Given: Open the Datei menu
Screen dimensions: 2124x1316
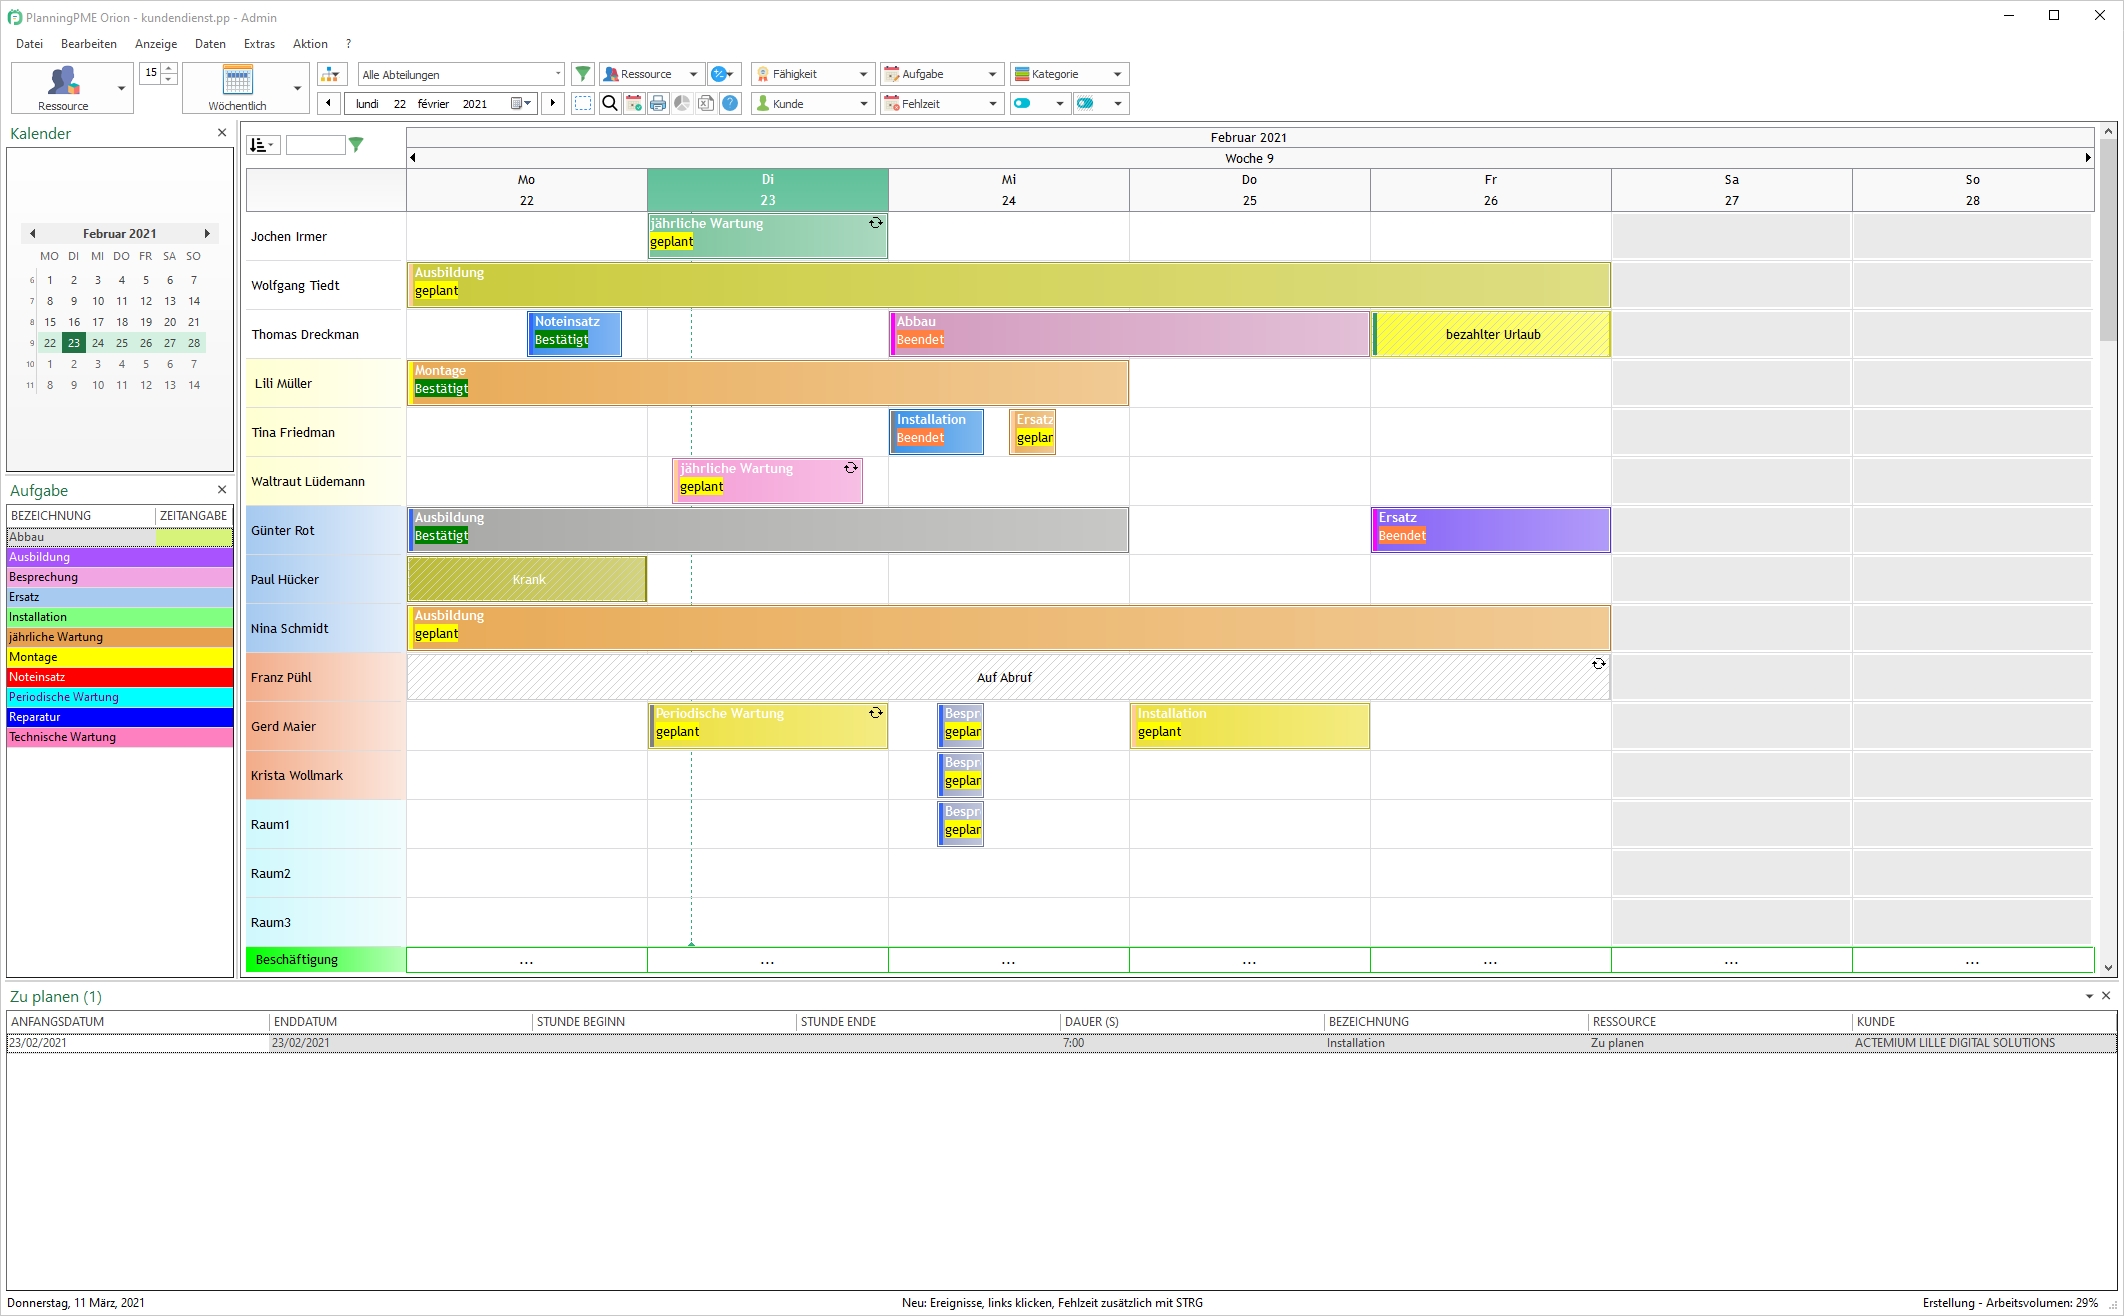Looking at the screenshot, I should (x=29, y=44).
